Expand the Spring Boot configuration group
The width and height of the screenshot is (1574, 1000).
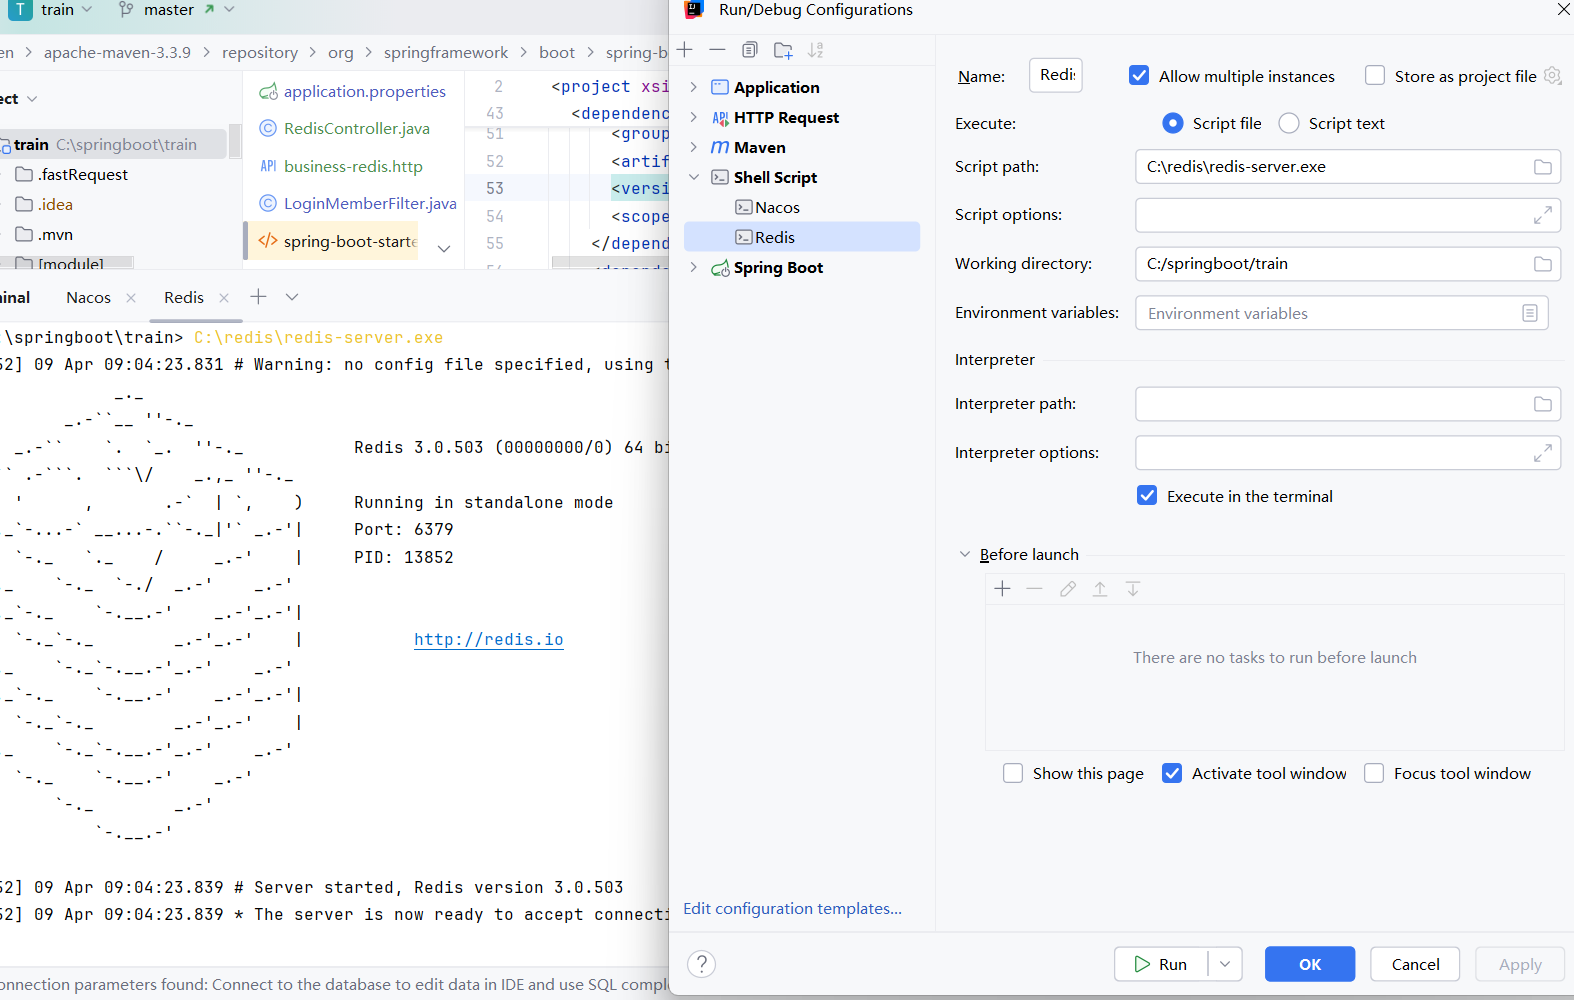point(694,267)
